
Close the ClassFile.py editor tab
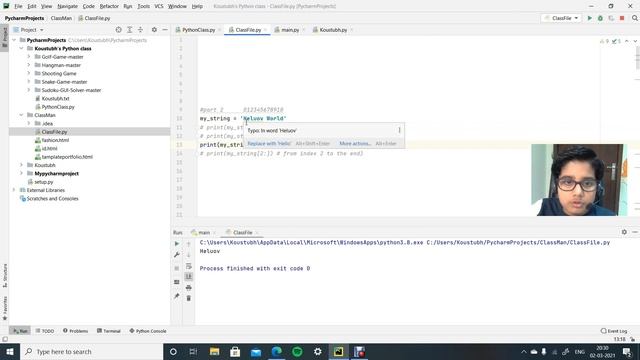pyautogui.click(x=266, y=30)
